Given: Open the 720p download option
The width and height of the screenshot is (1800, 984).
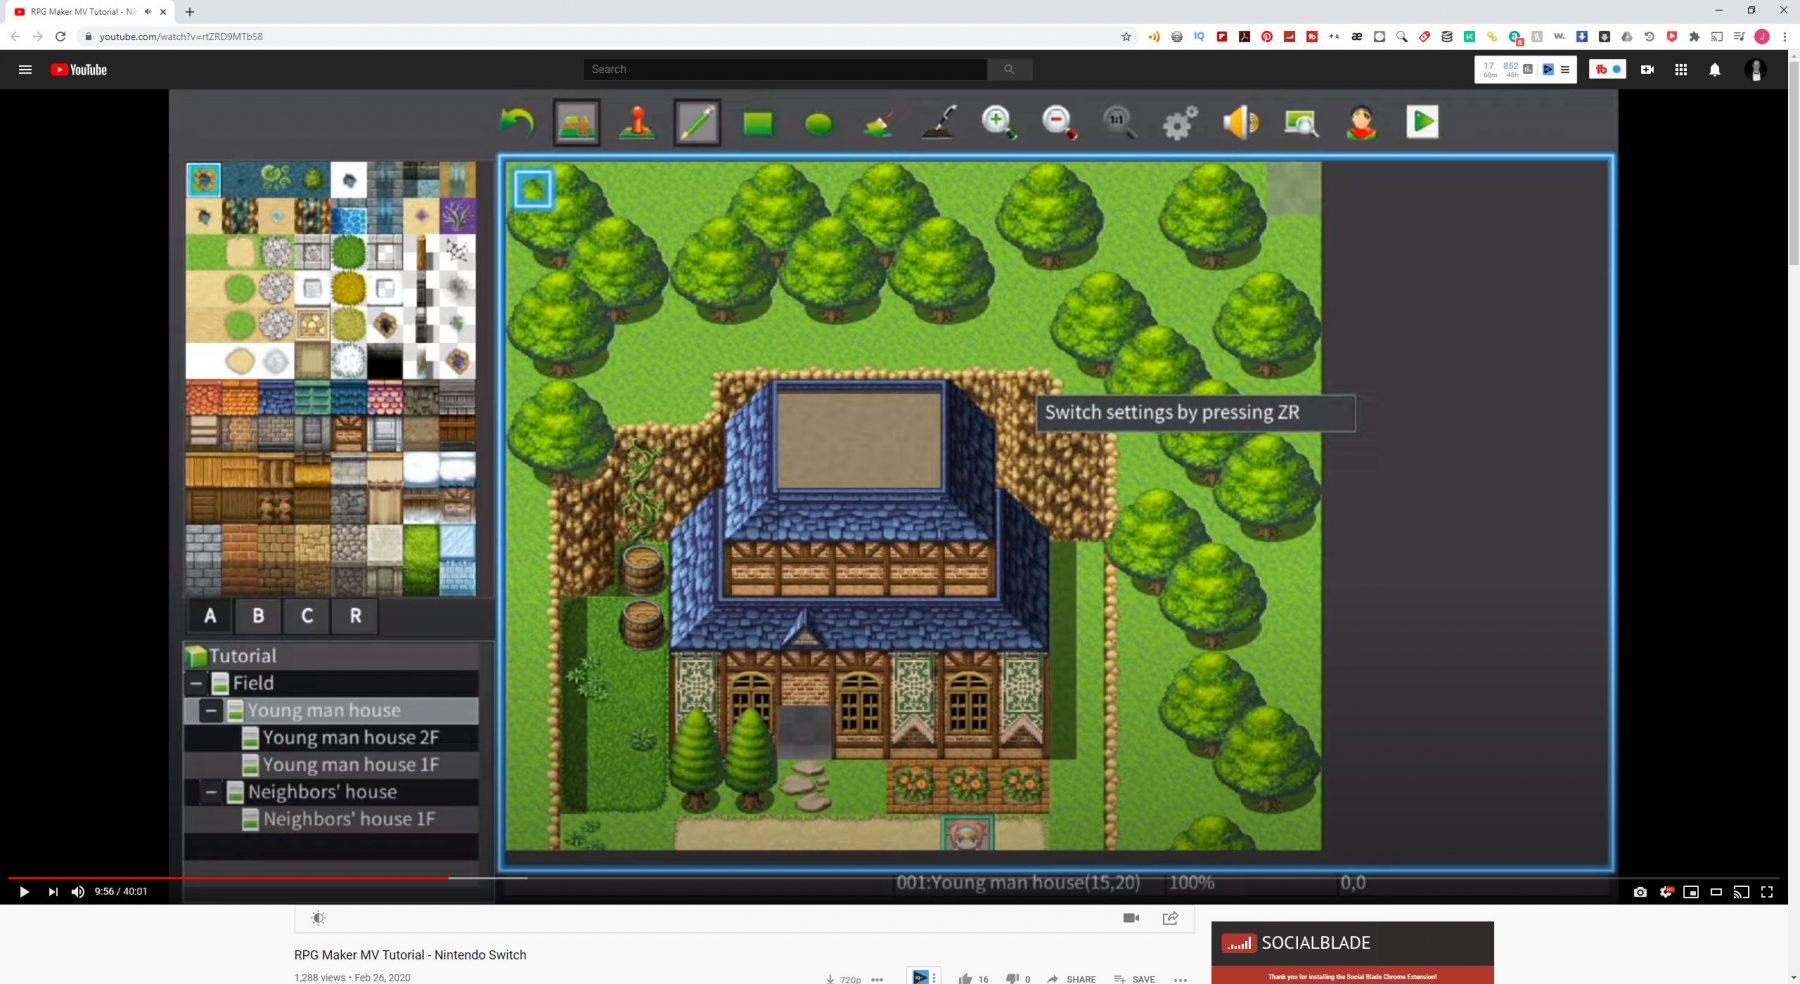Looking at the screenshot, I should point(843,979).
